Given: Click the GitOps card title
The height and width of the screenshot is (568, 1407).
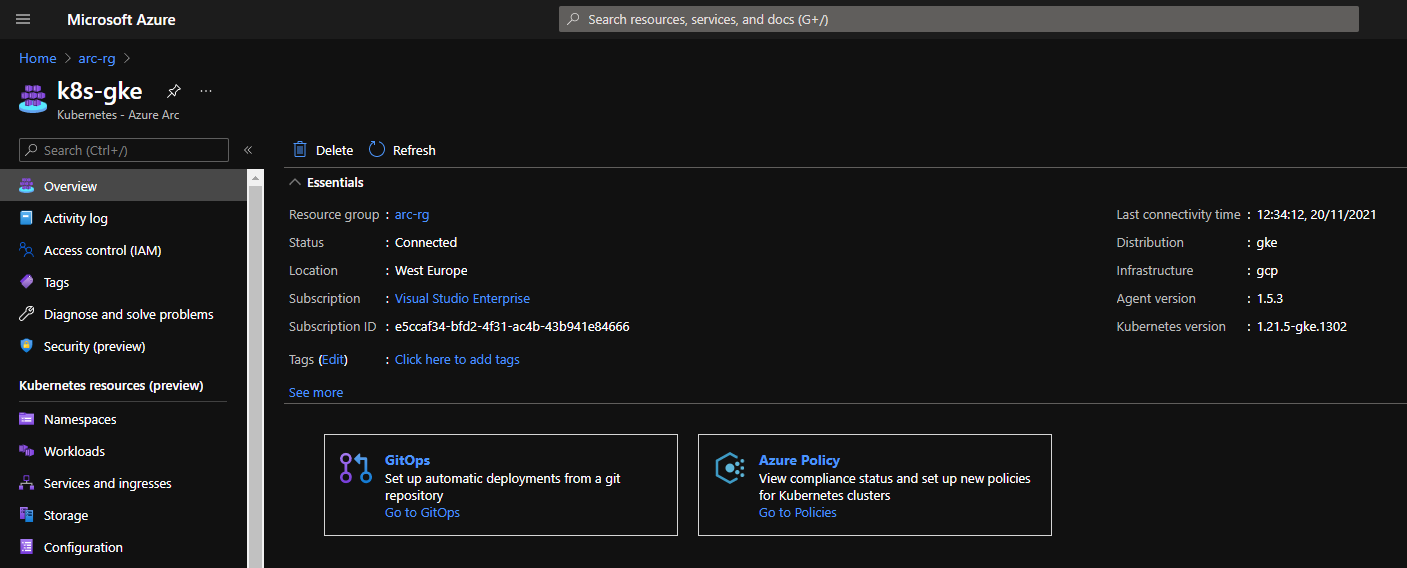Looking at the screenshot, I should coord(407,460).
